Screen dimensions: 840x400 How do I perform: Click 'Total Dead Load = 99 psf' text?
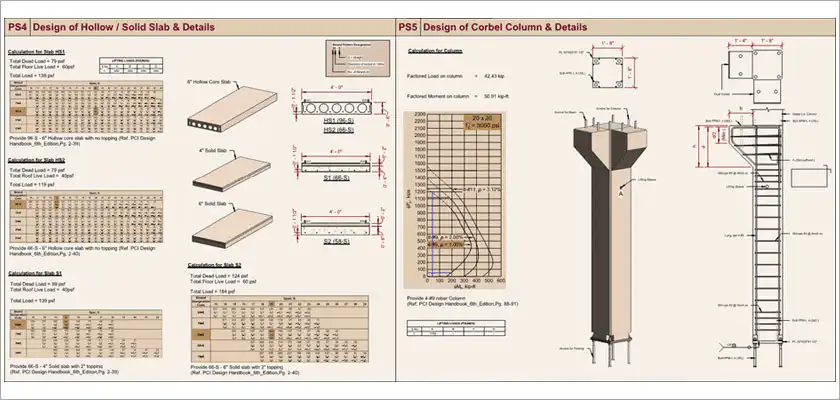(36, 284)
